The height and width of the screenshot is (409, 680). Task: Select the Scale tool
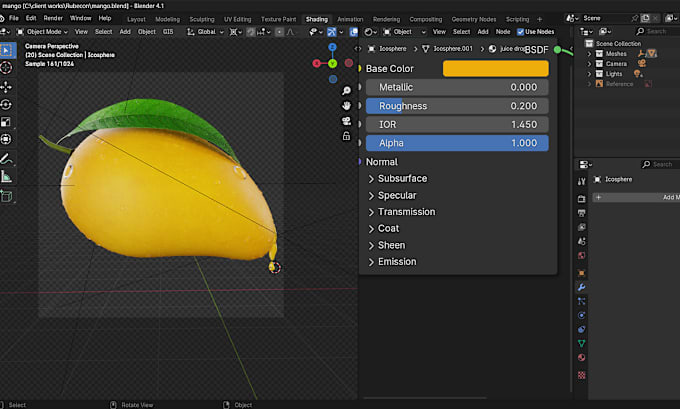click(6, 122)
